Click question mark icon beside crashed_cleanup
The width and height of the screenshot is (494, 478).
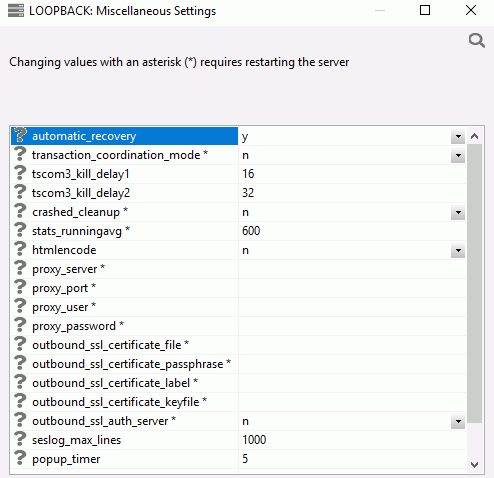click(20, 211)
